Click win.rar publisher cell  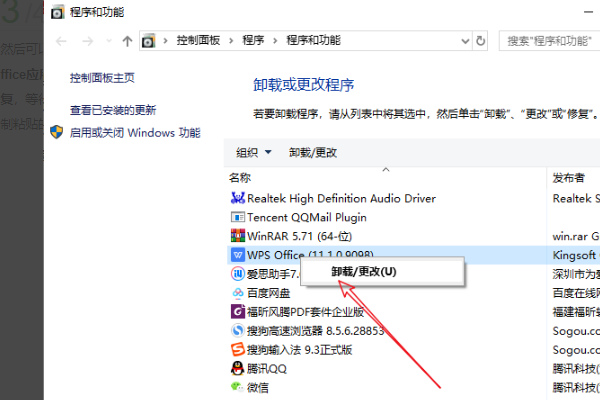576,236
